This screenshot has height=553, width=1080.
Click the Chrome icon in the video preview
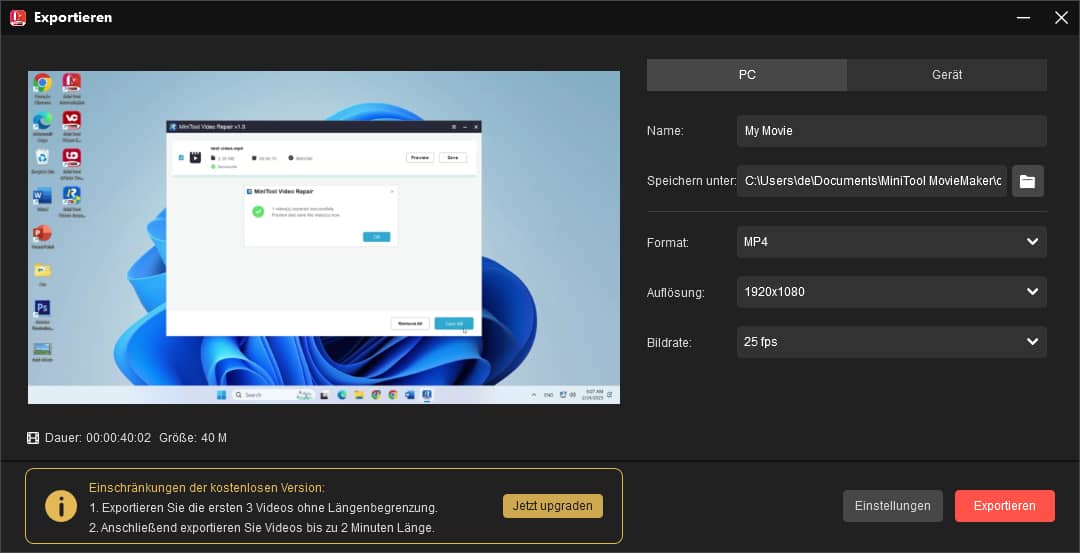pyautogui.click(x=42, y=83)
